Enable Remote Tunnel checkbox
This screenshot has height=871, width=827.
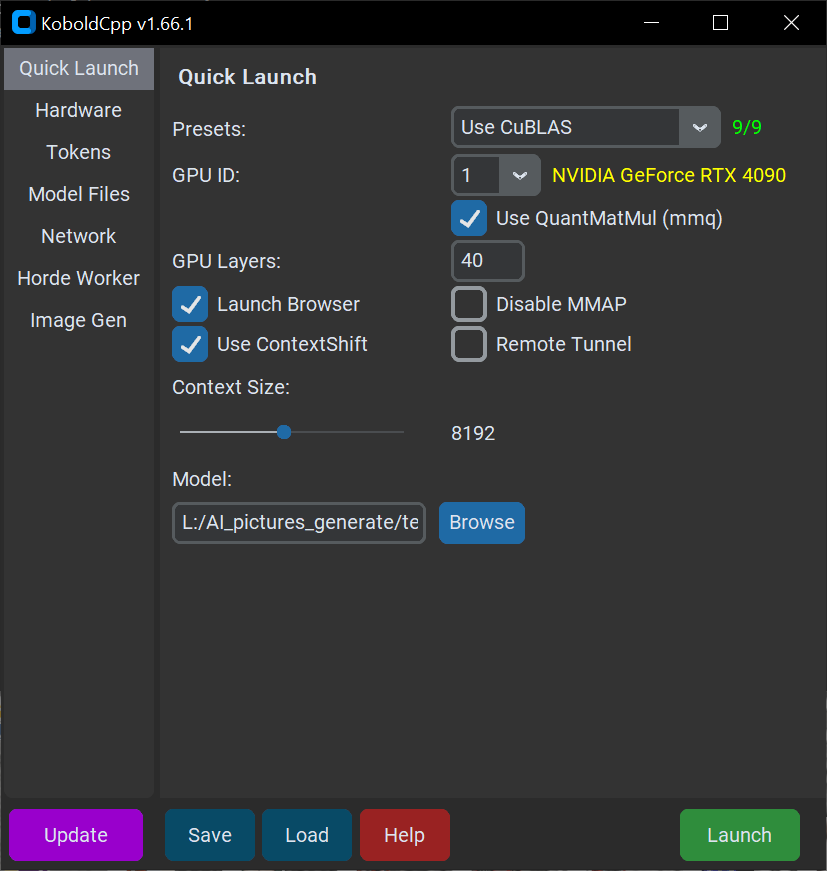click(469, 344)
